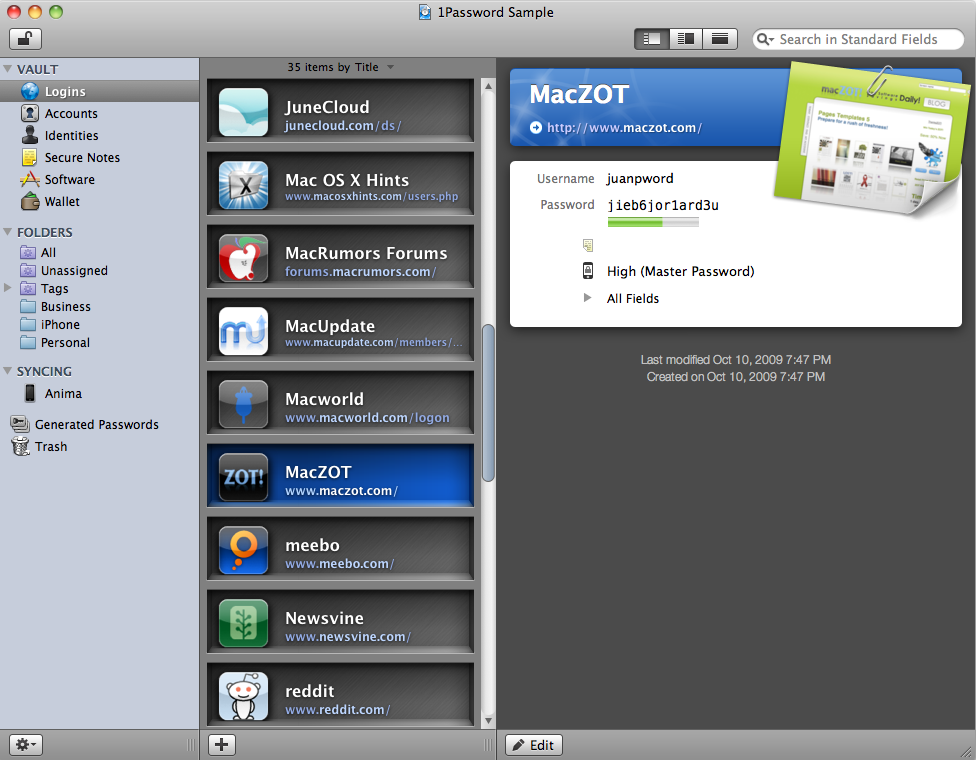This screenshot has width=976, height=760.
Task: Click the 1Password Sample title bar document icon
Action: [x=425, y=12]
